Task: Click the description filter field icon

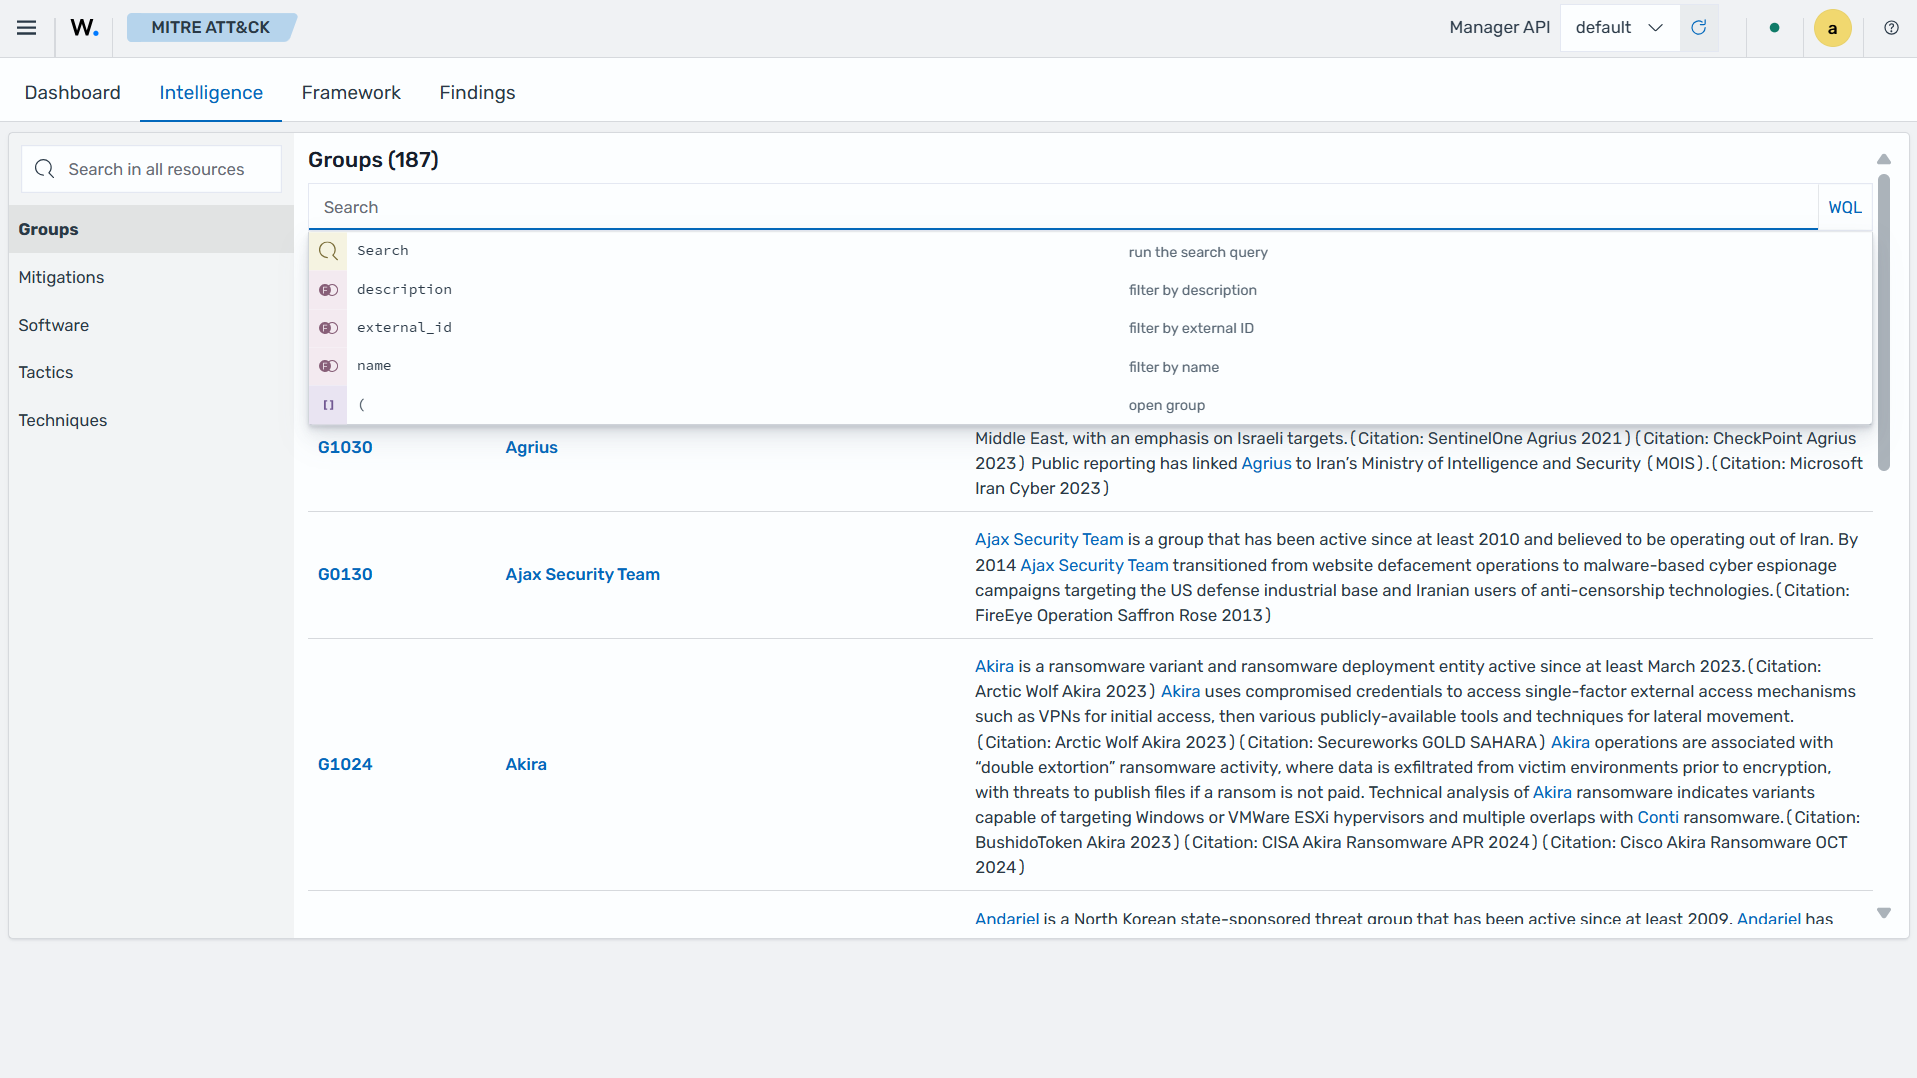Action: pos(328,290)
